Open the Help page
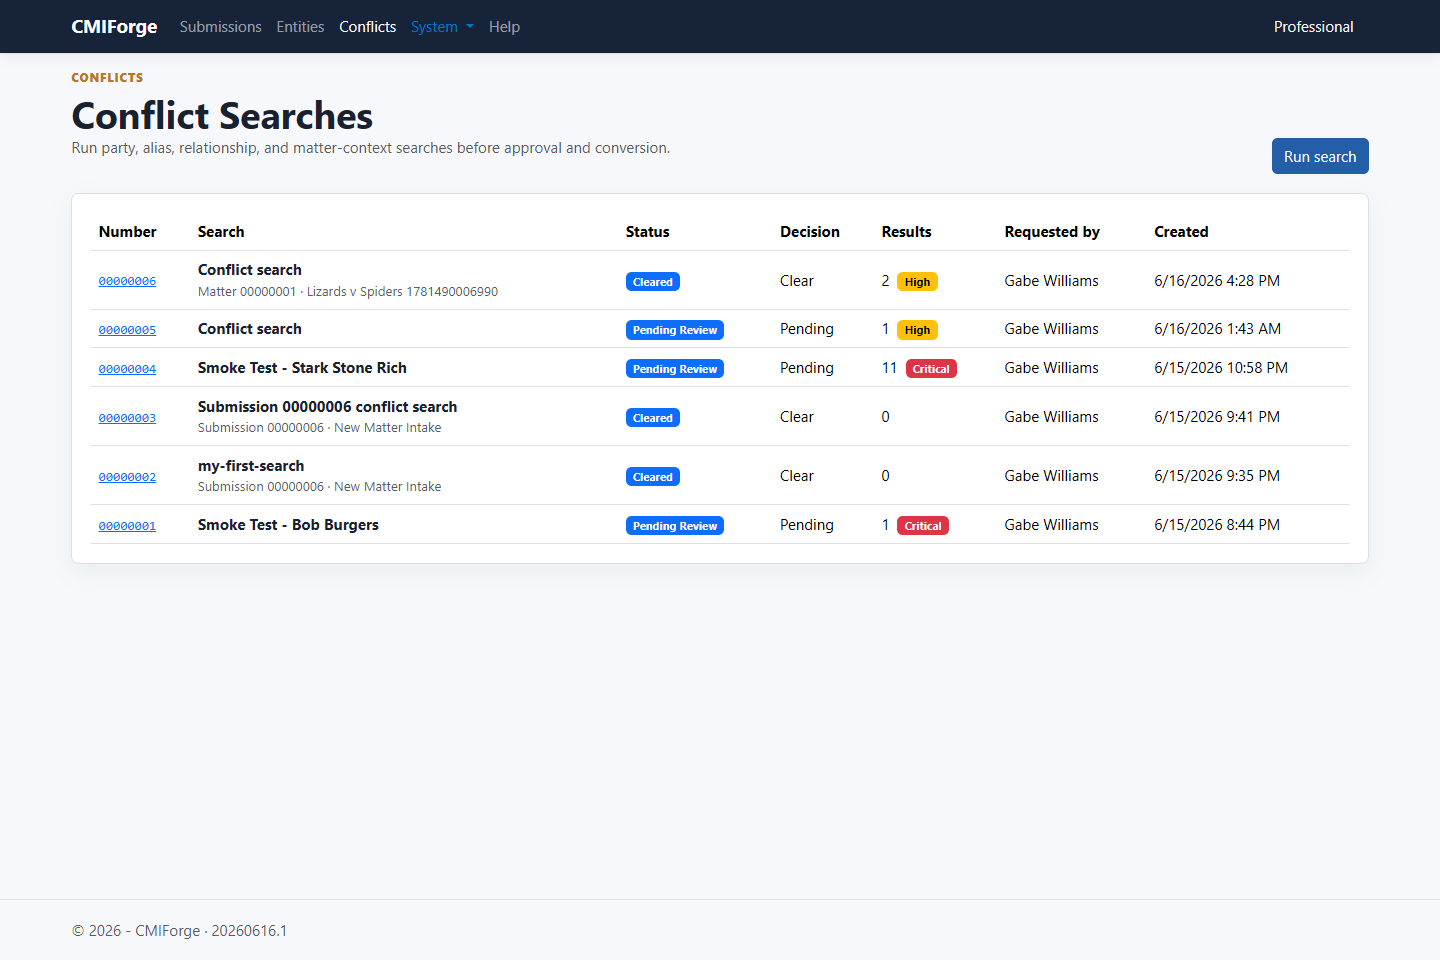 504,27
